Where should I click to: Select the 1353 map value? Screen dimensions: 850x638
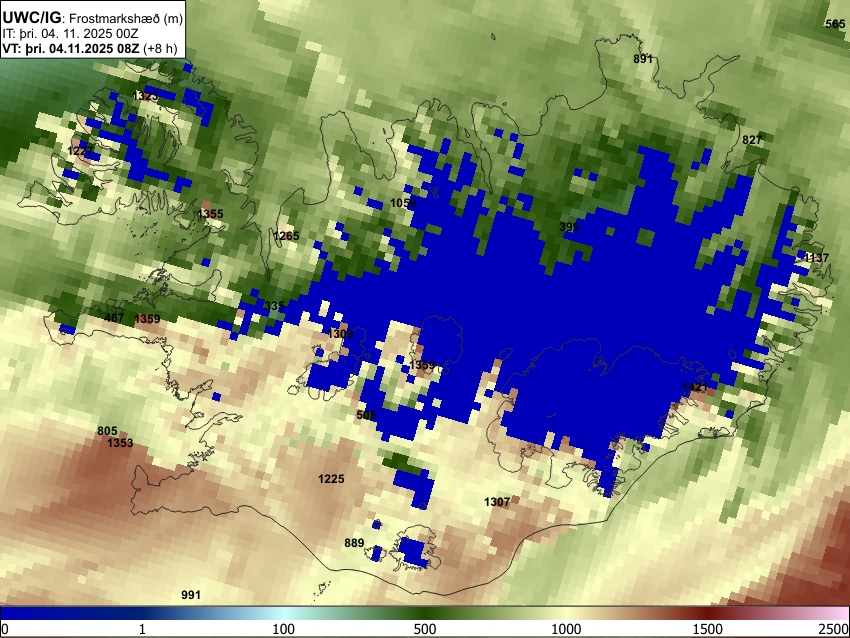[x=120, y=443]
